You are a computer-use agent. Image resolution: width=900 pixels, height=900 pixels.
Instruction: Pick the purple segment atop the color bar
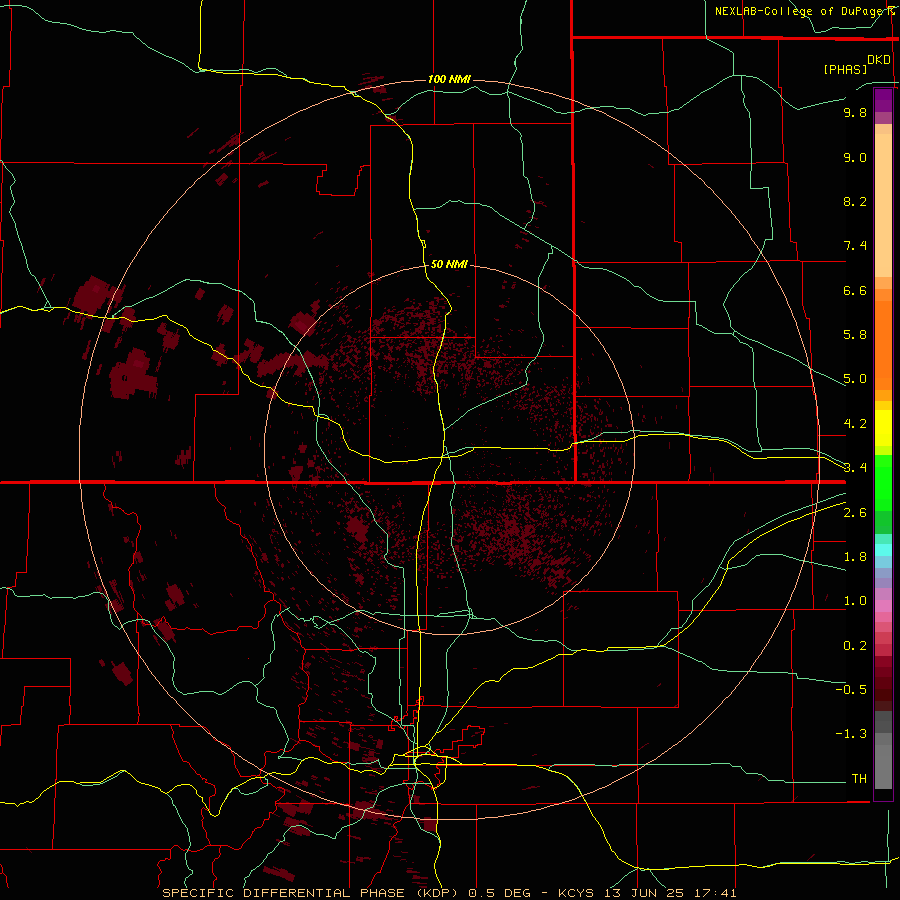[883, 100]
